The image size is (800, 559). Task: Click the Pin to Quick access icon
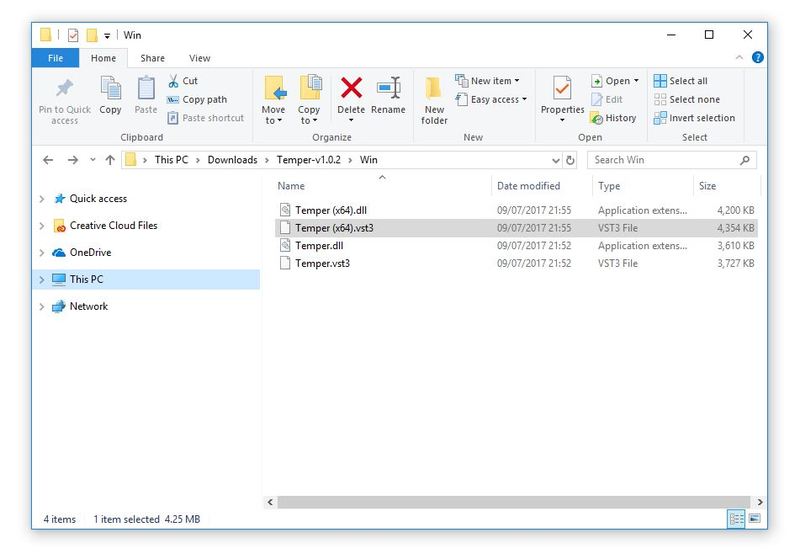[64, 89]
